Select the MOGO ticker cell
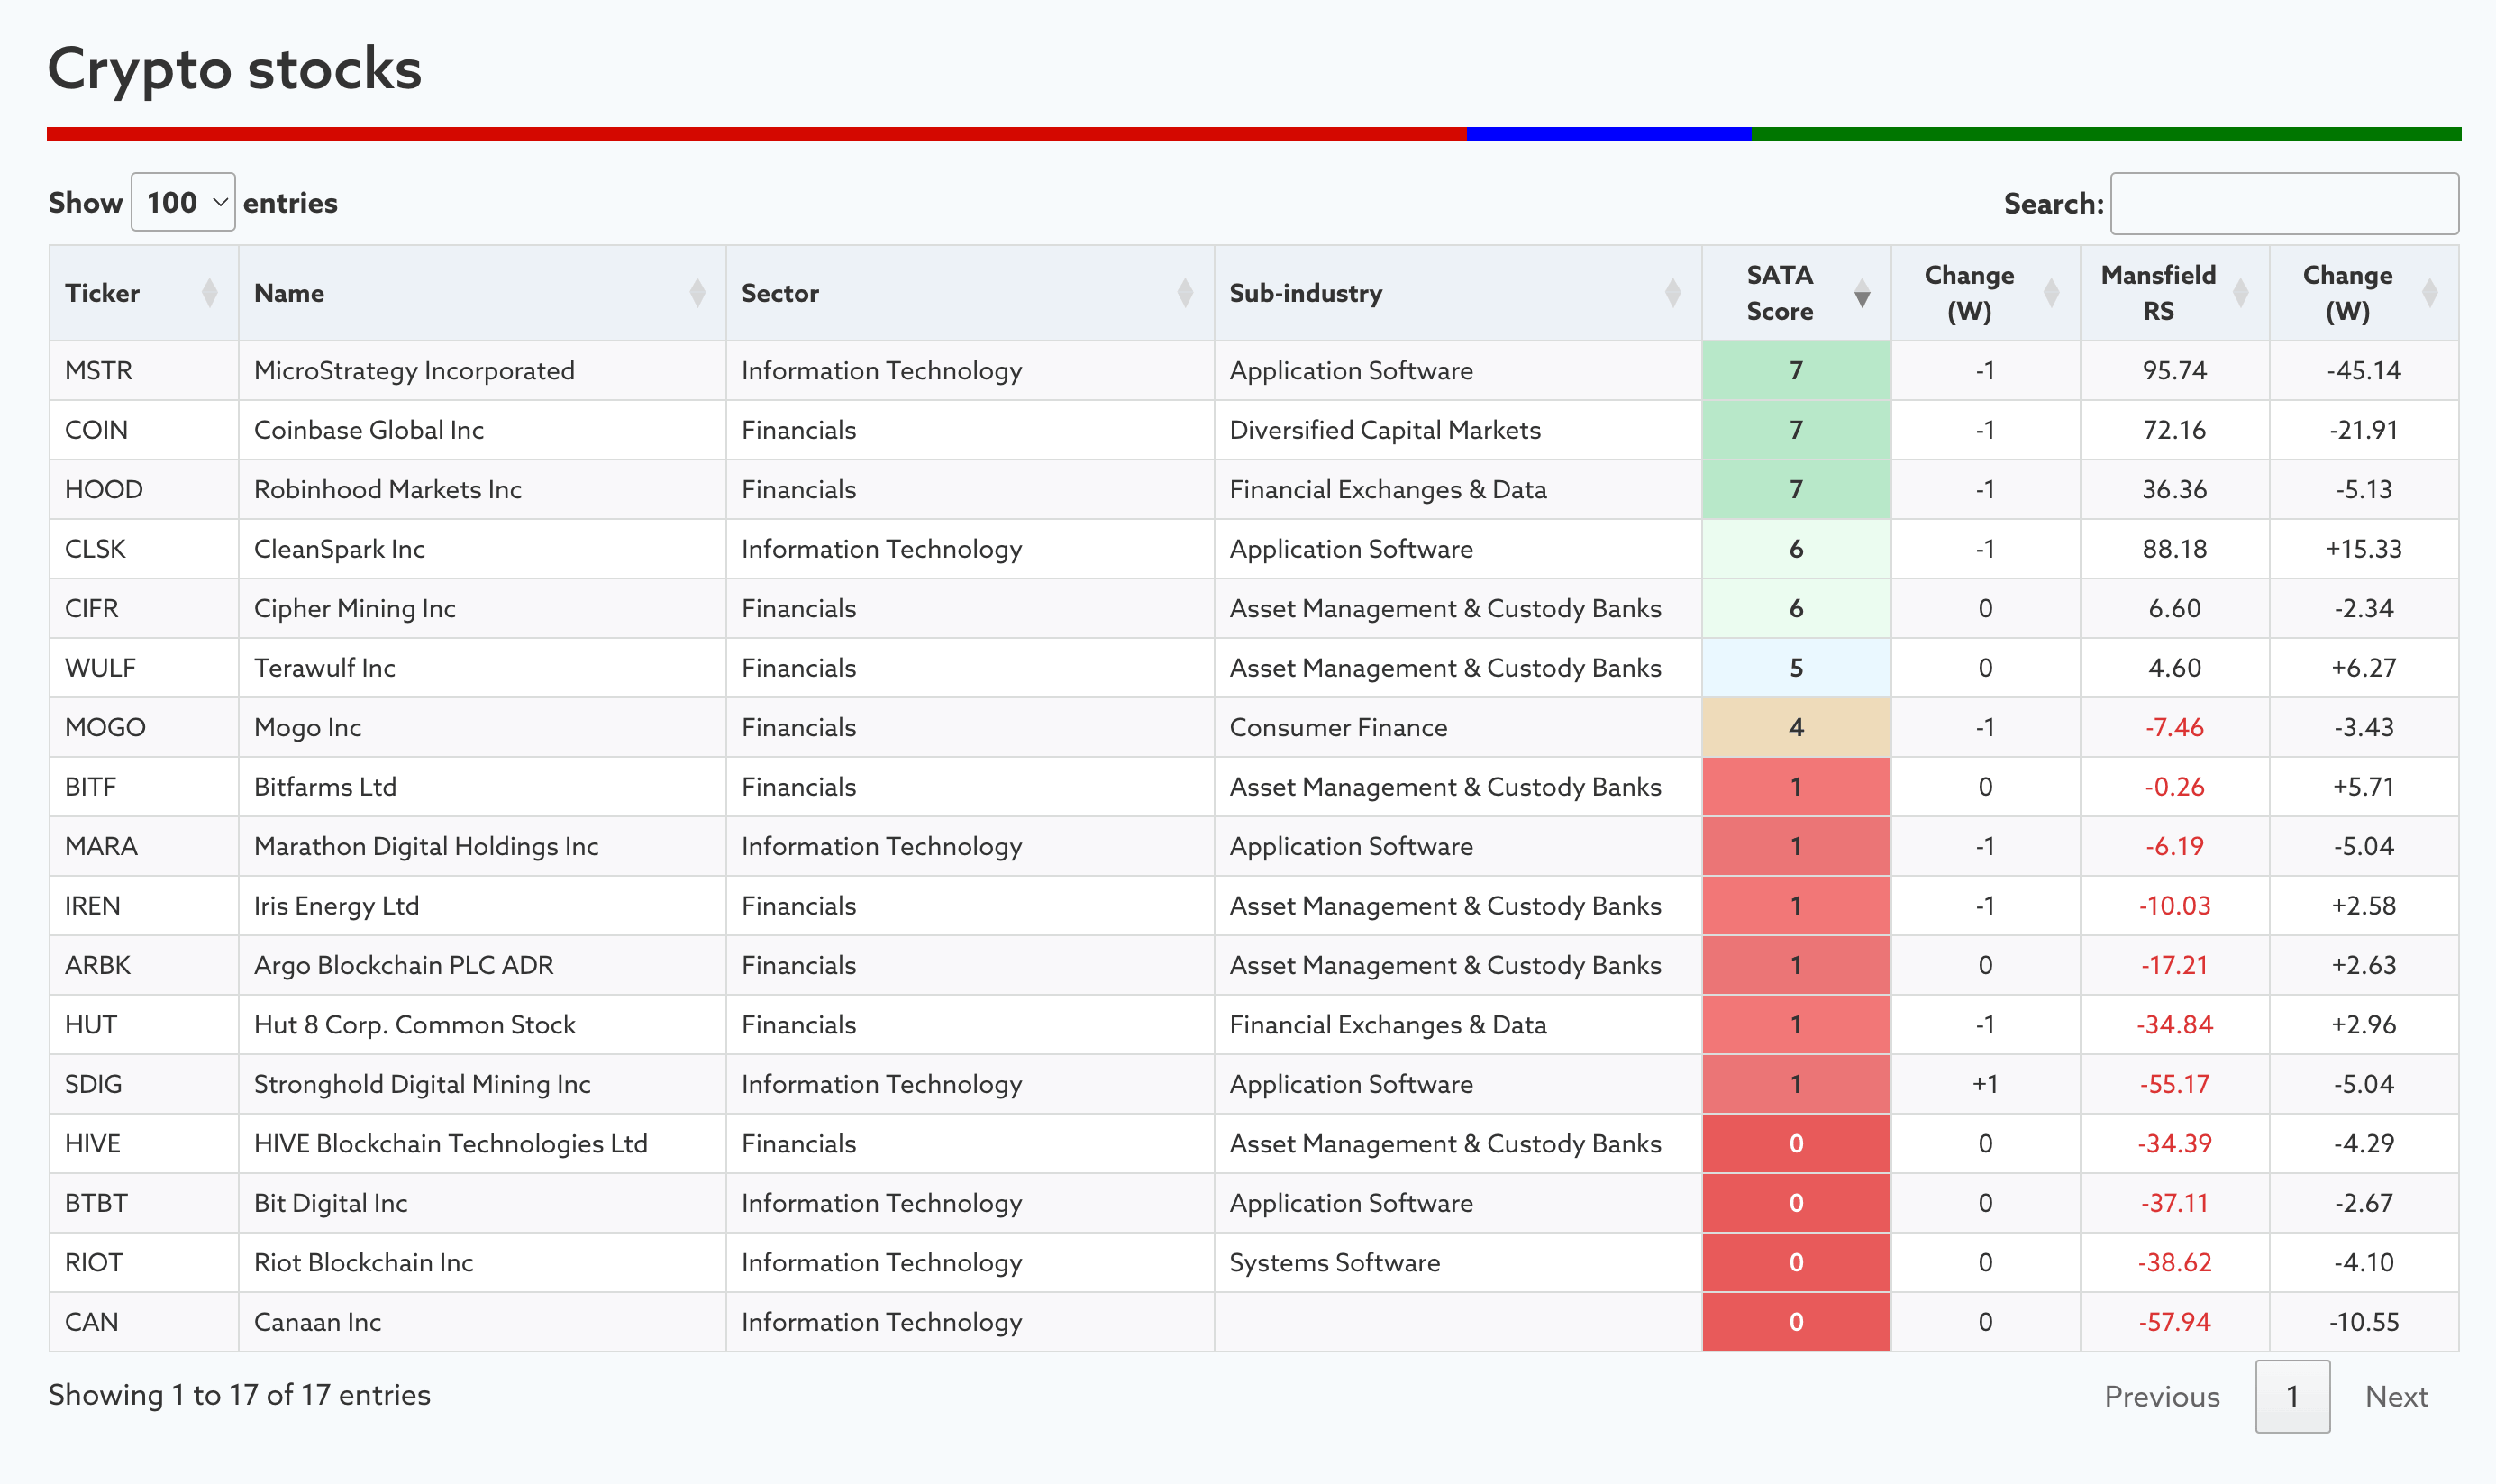 pos(143,728)
